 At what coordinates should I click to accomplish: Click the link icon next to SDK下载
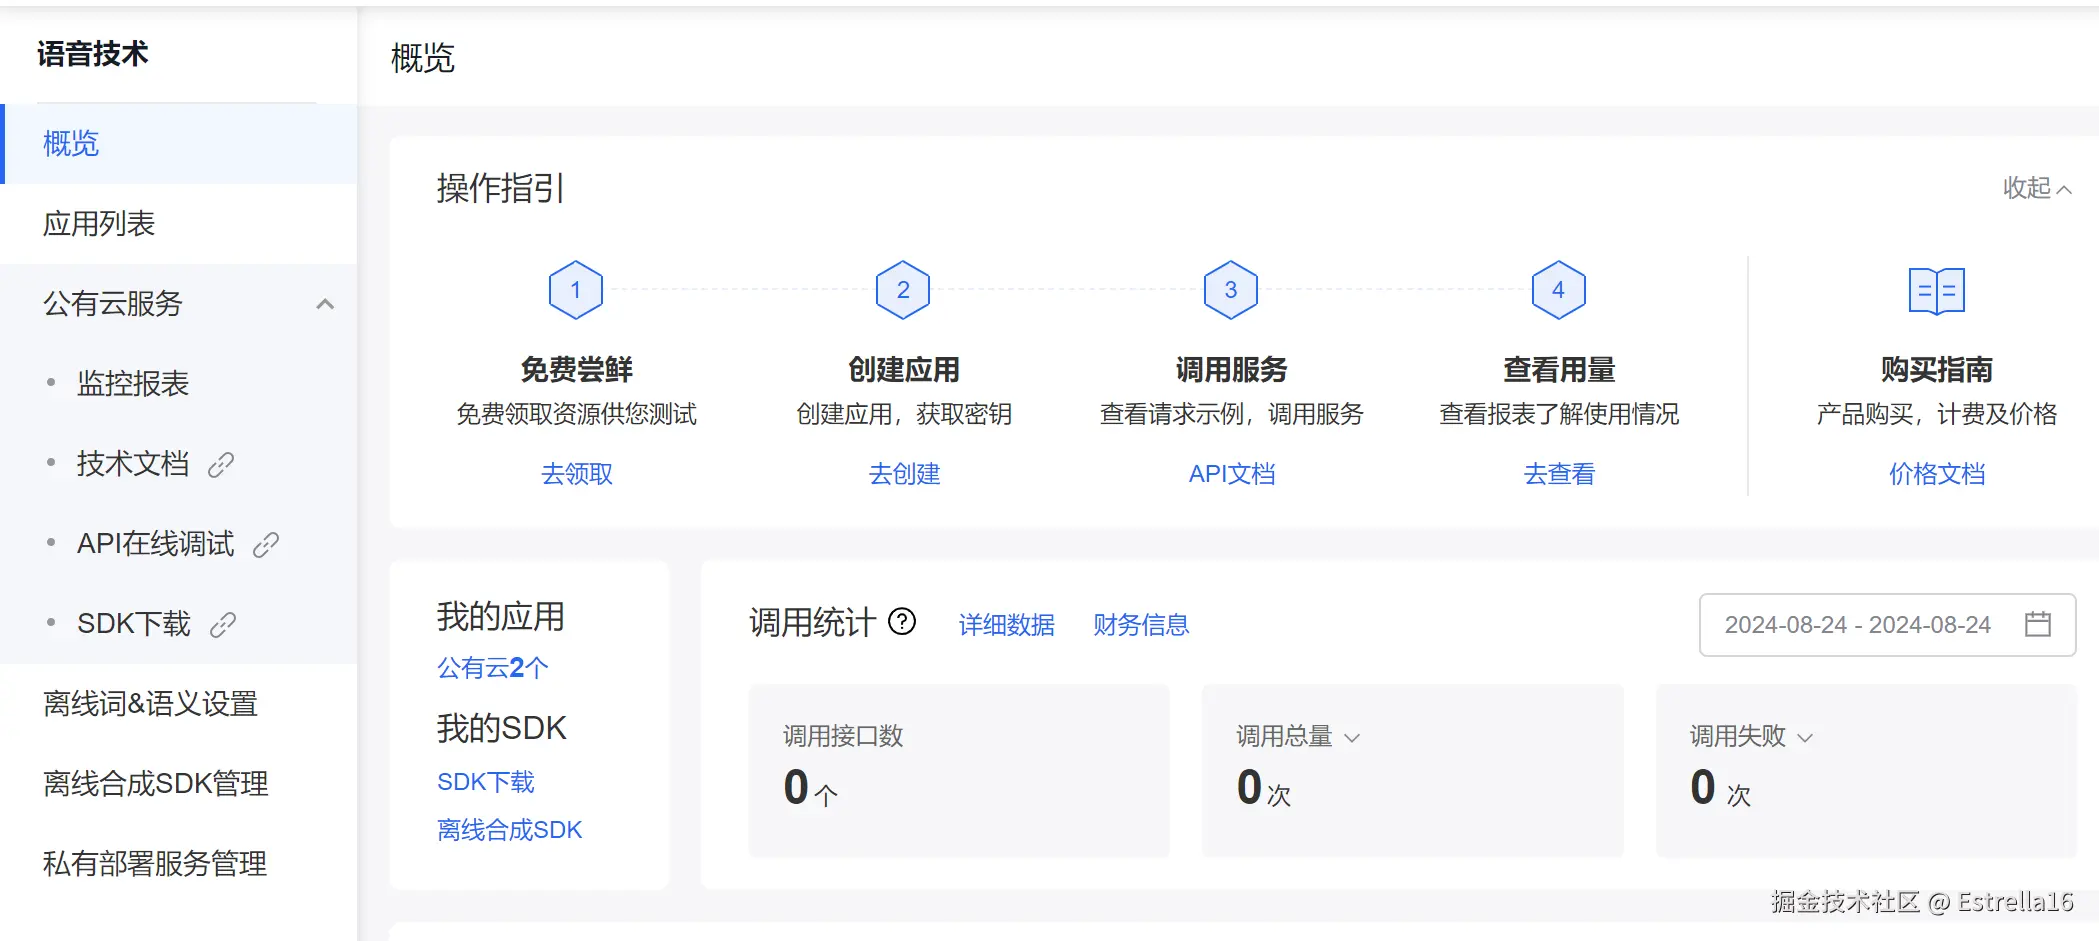click(223, 624)
